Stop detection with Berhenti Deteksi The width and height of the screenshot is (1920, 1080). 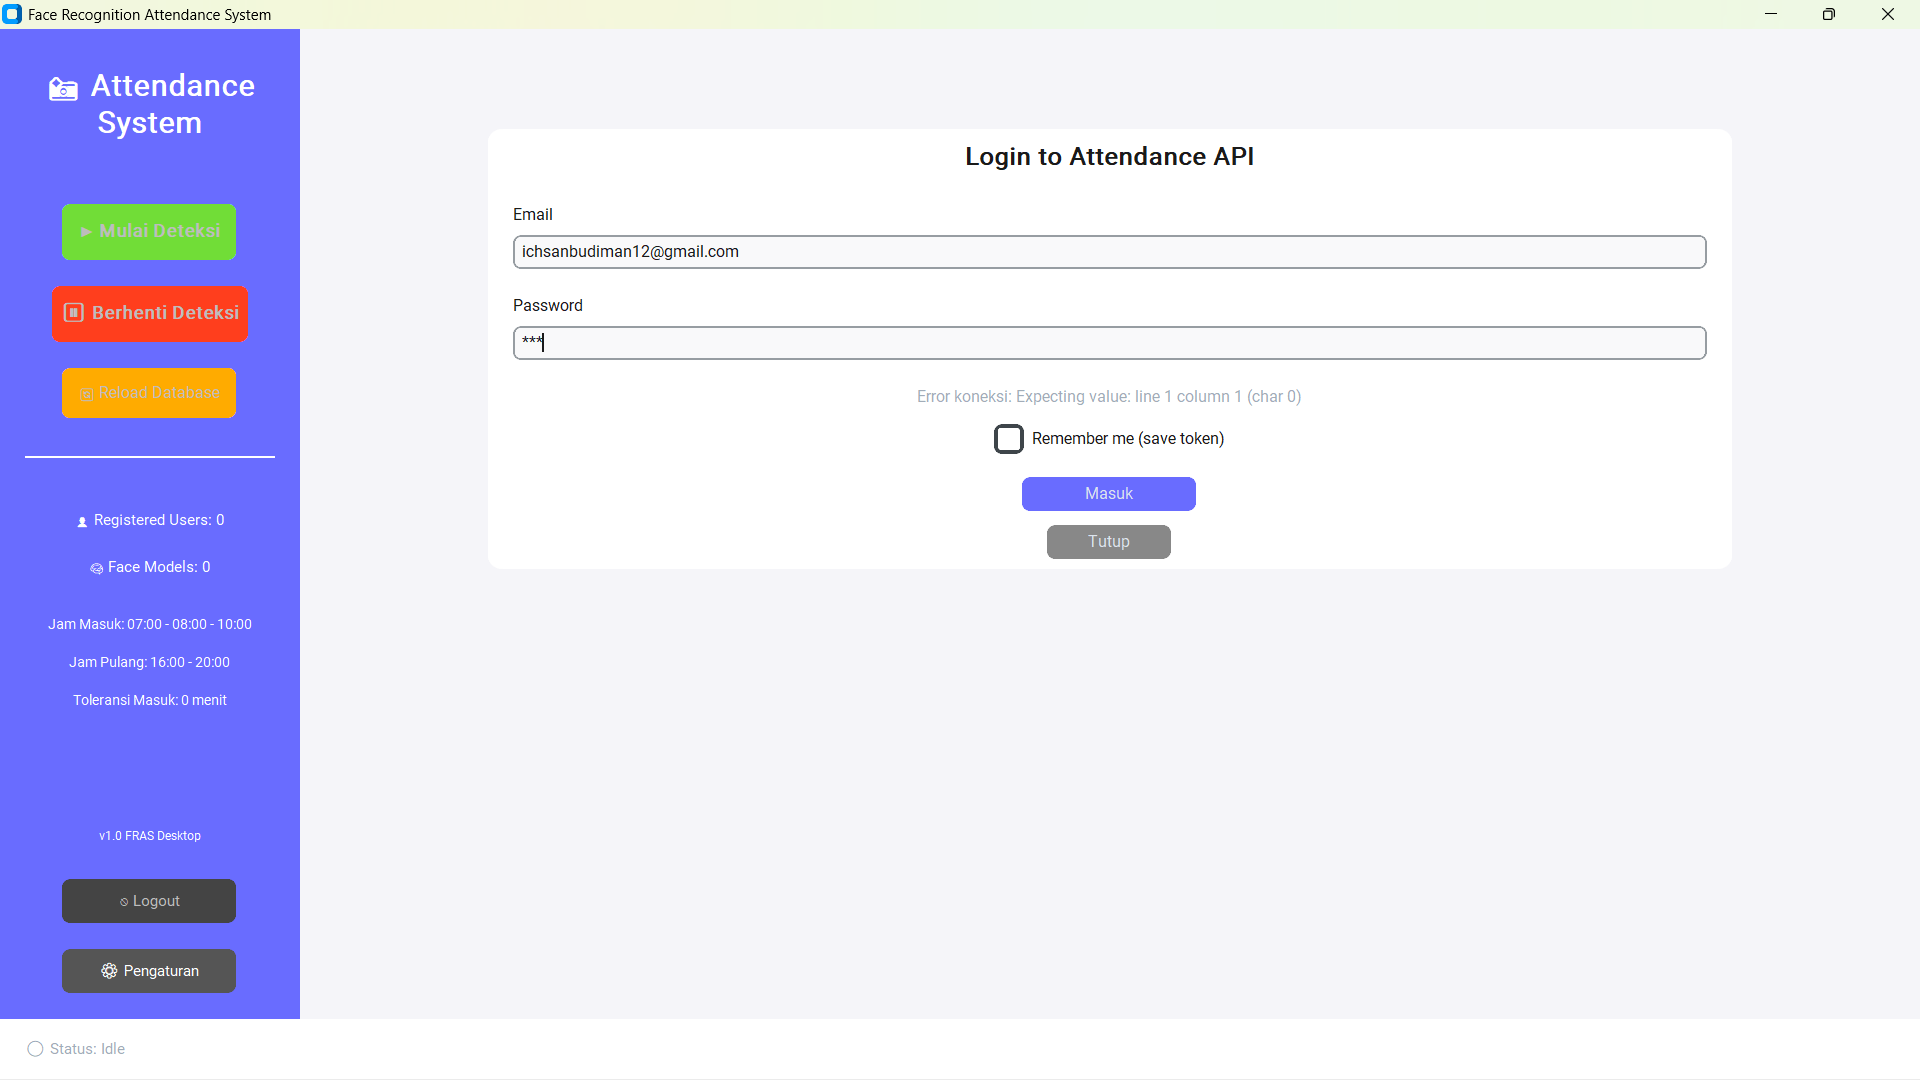[149, 314]
